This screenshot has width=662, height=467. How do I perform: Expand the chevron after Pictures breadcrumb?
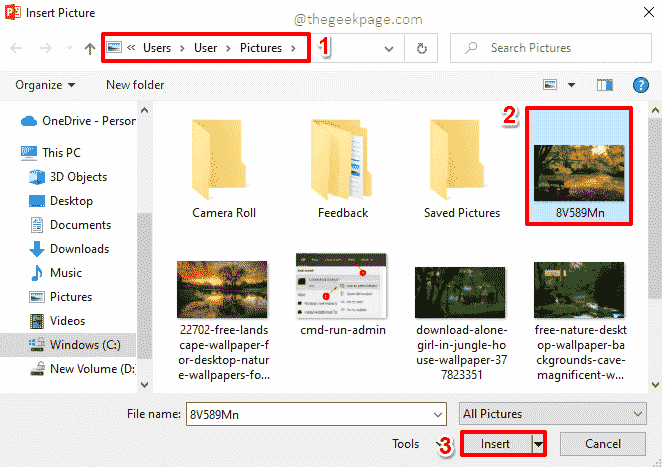tap(293, 48)
